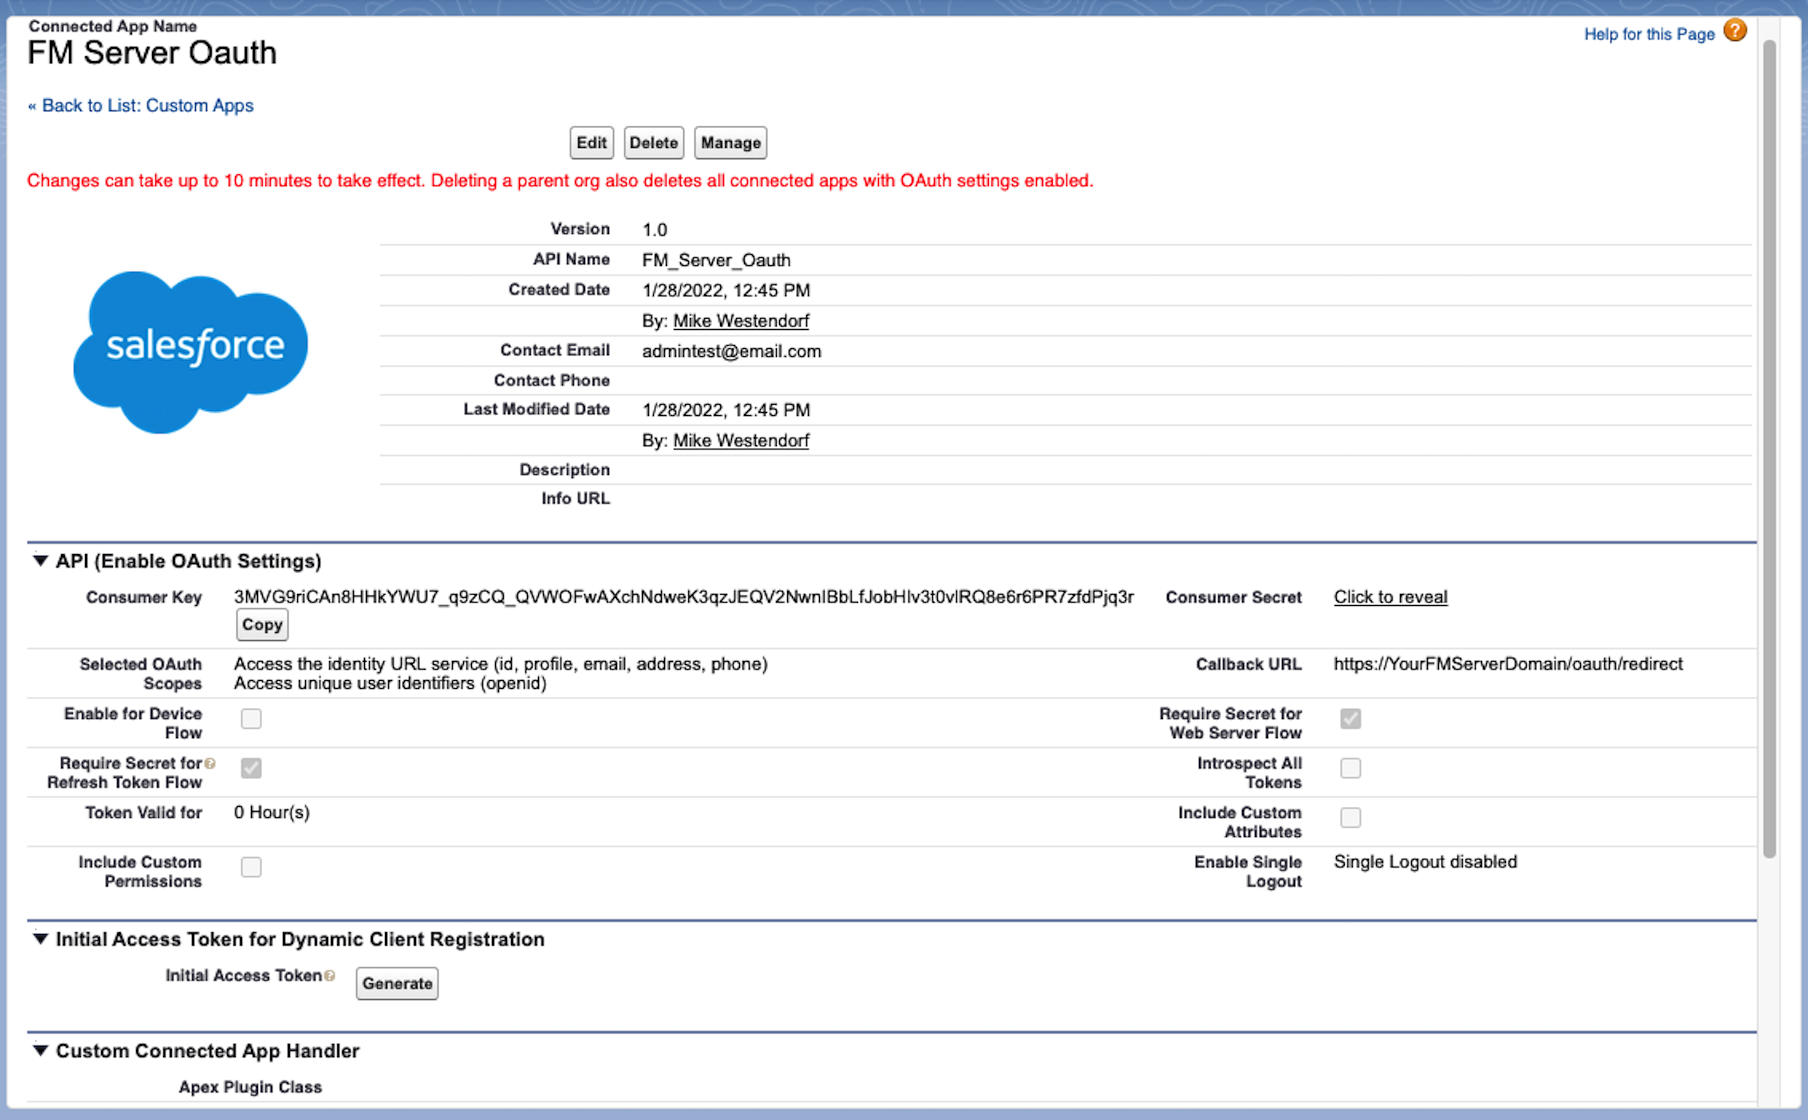Image resolution: width=1808 pixels, height=1120 pixels.
Task: Click the Apex Plugin Class label
Action: [x=250, y=1087]
